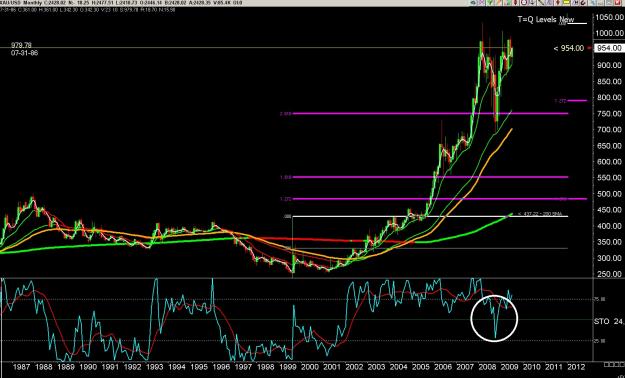
Task: Click the 750.00 price axis label
Action: click(610, 114)
